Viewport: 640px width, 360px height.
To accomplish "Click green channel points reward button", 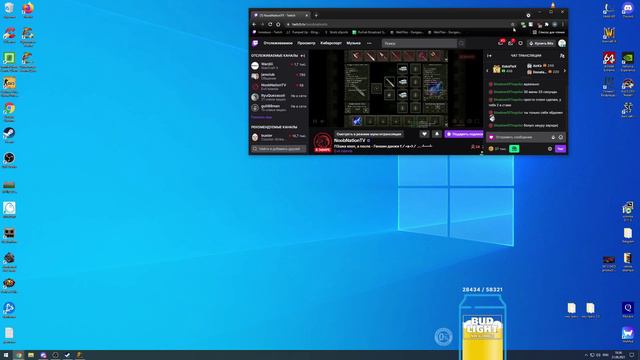I will pos(514,149).
